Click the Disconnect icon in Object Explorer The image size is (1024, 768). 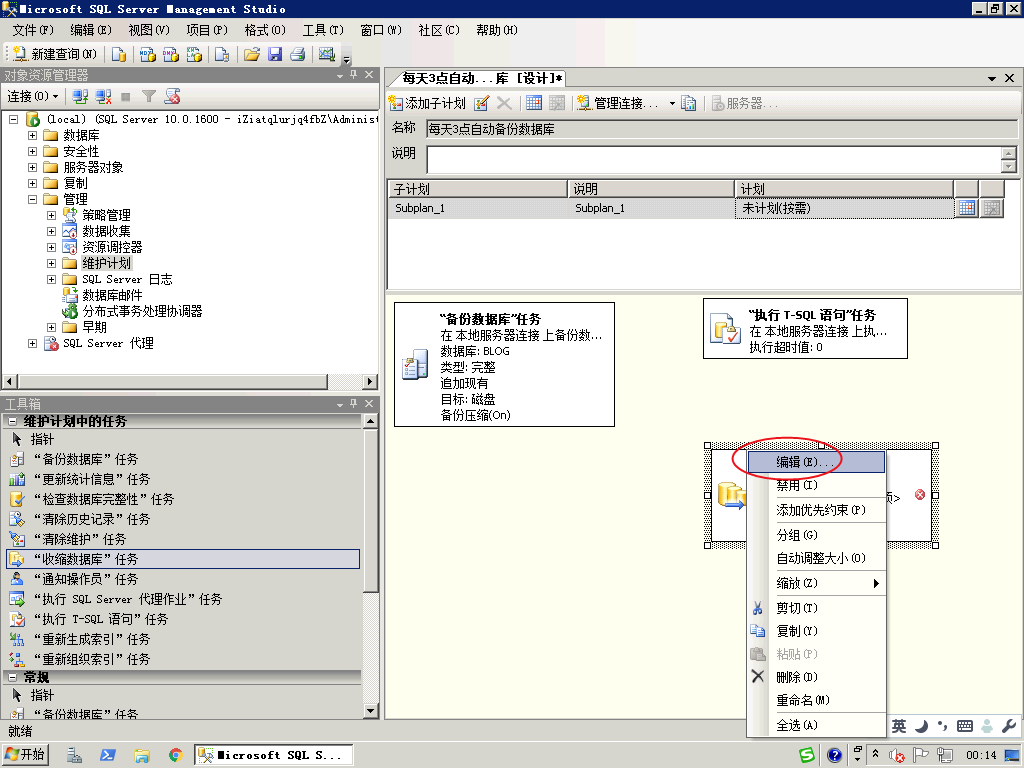tap(103, 97)
